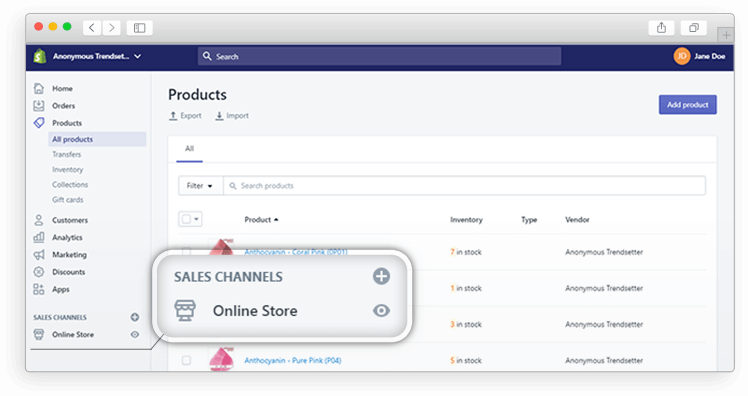
Task: Toggle the browser sidebar panel icon
Action: [x=139, y=28]
